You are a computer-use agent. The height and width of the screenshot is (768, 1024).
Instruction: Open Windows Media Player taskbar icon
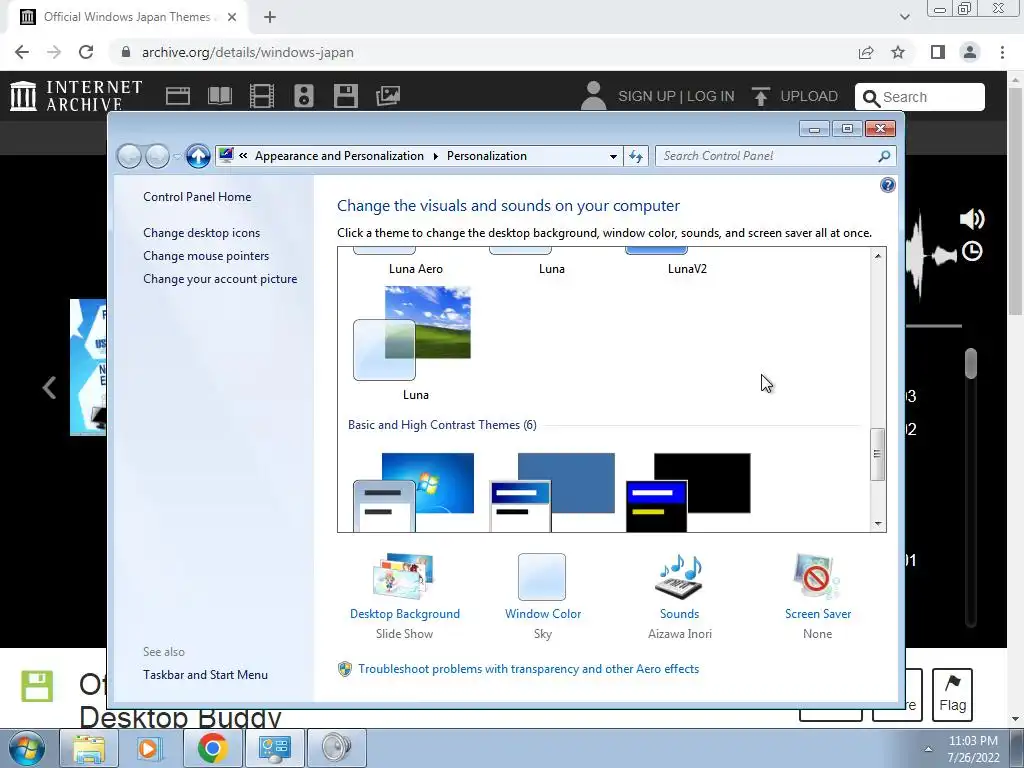(150, 748)
